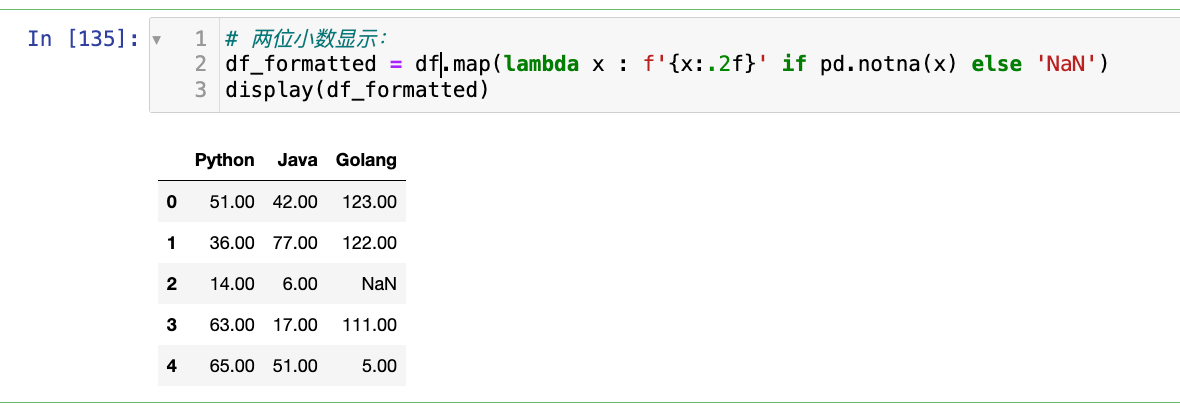1180x410 pixels.
Task: Select row index 2 in the table
Action: coord(171,284)
